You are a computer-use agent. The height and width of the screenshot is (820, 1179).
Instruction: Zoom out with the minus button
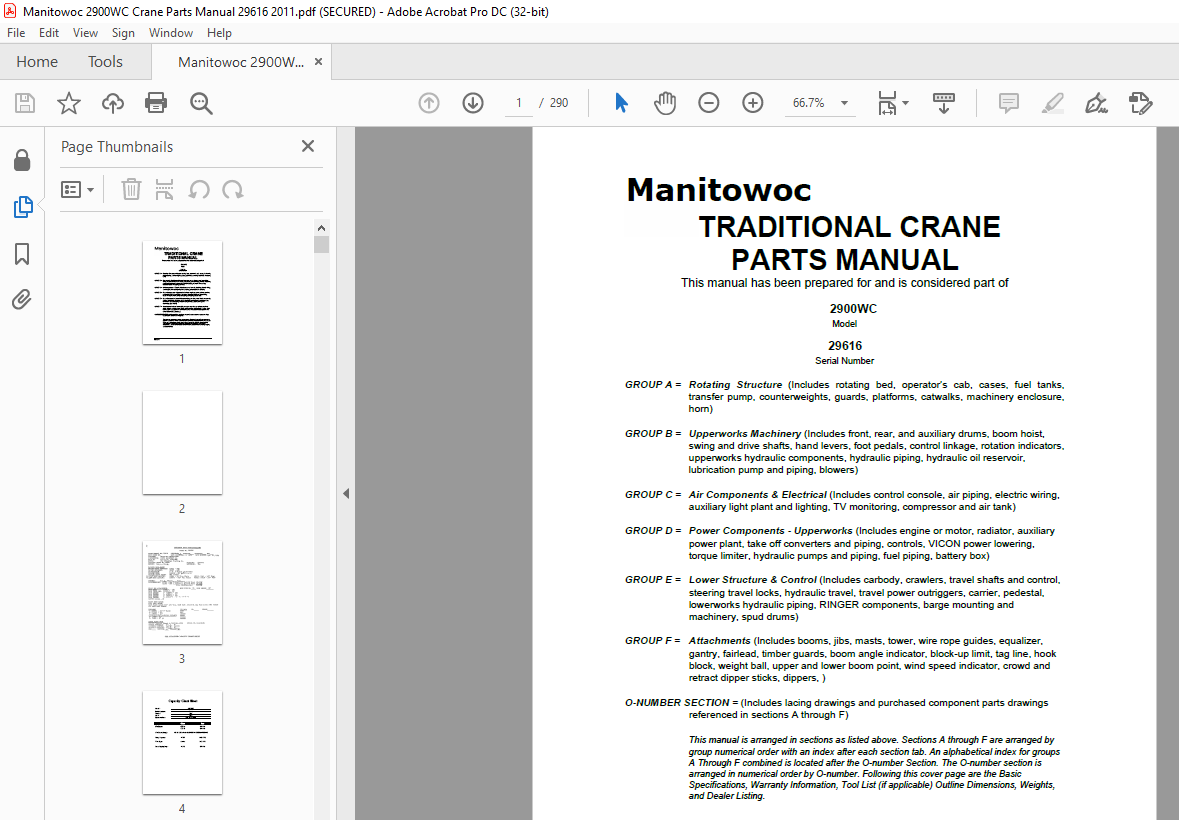(x=708, y=103)
